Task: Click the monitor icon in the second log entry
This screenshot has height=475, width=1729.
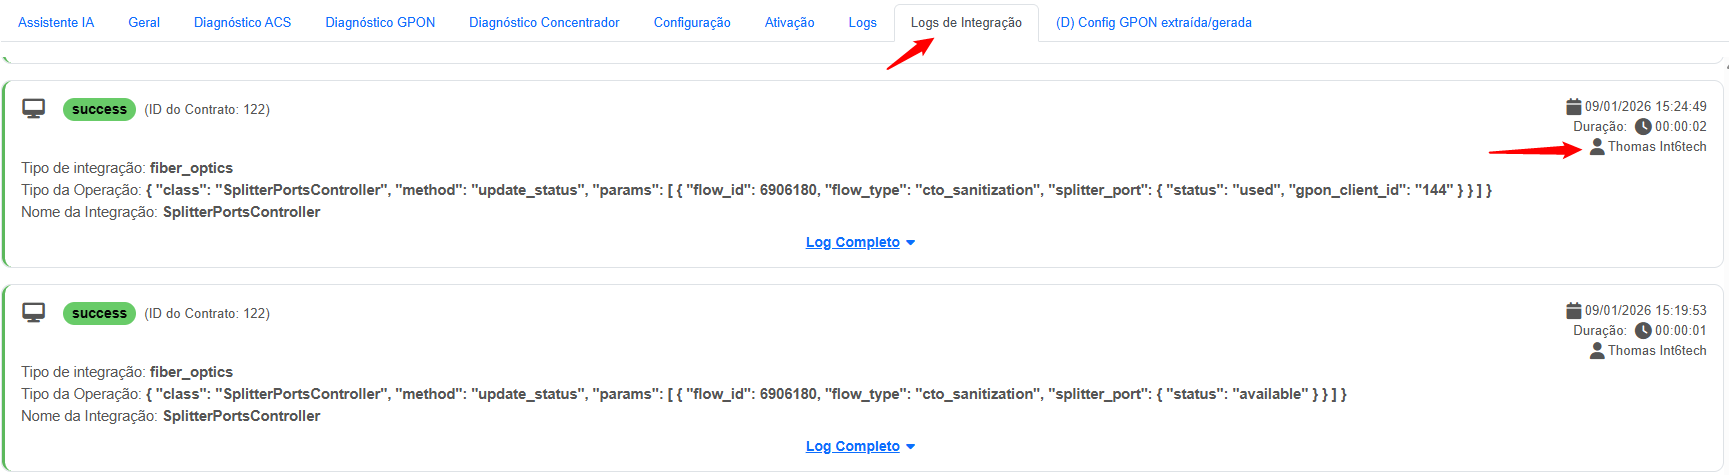Action: [x=34, y=313]
